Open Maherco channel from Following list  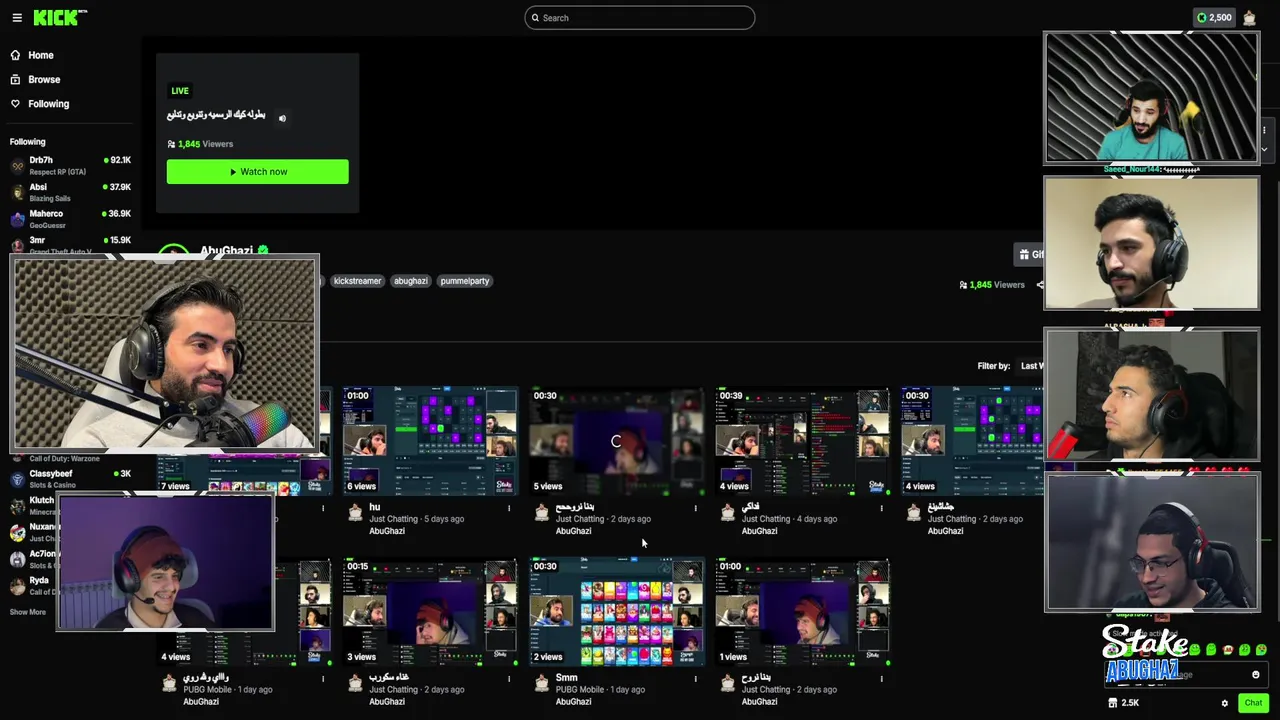pyautogui.click(x=70, y=219)
